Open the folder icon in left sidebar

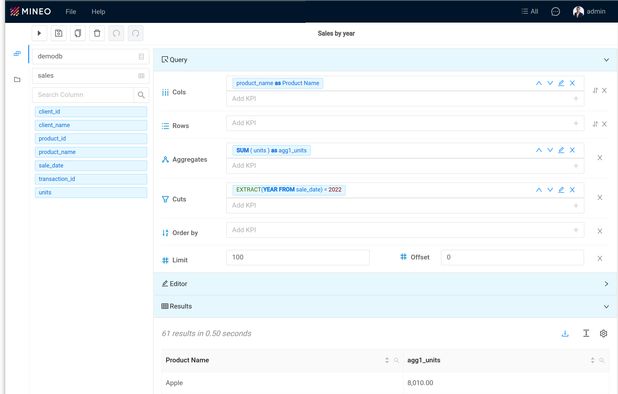click(x=17, y=80)
